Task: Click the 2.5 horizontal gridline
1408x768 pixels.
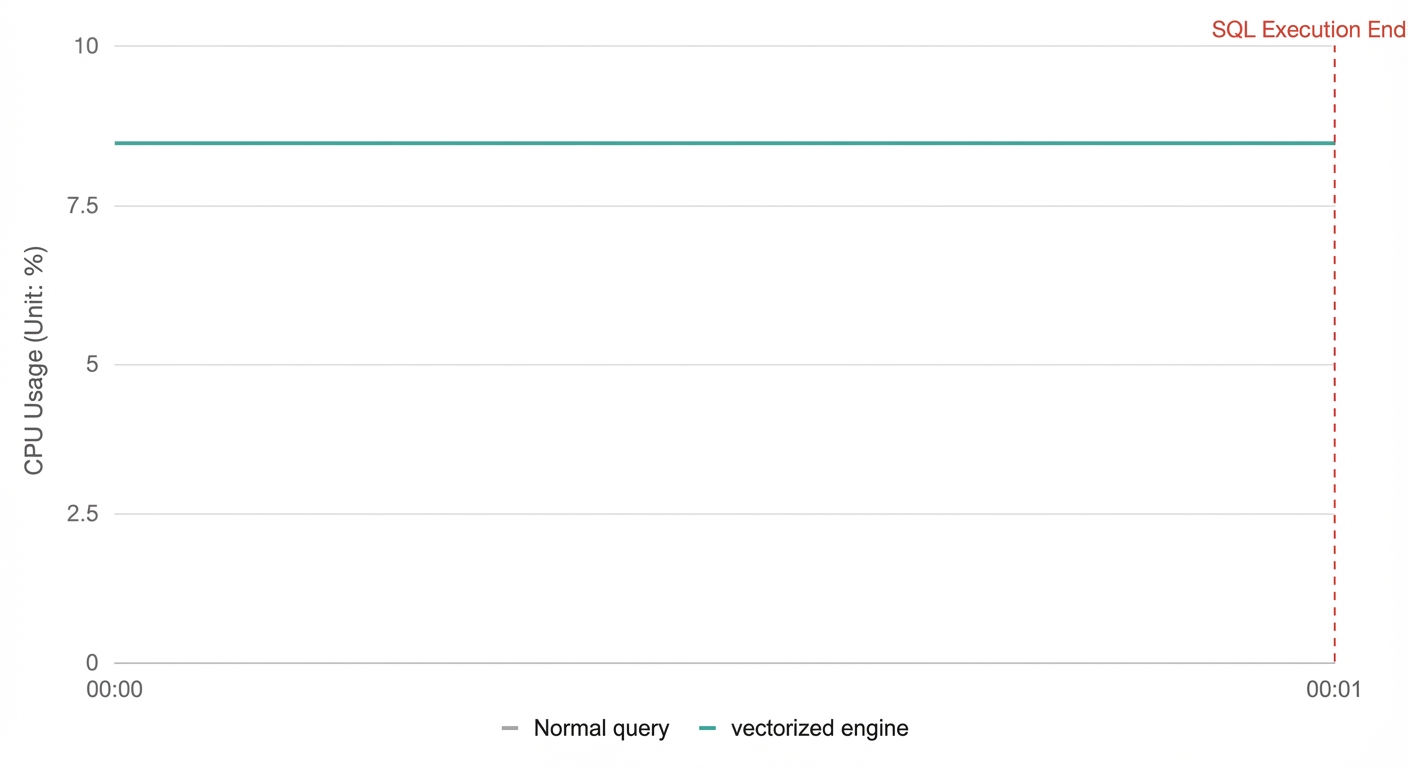Action: click(x=724, y=514)
